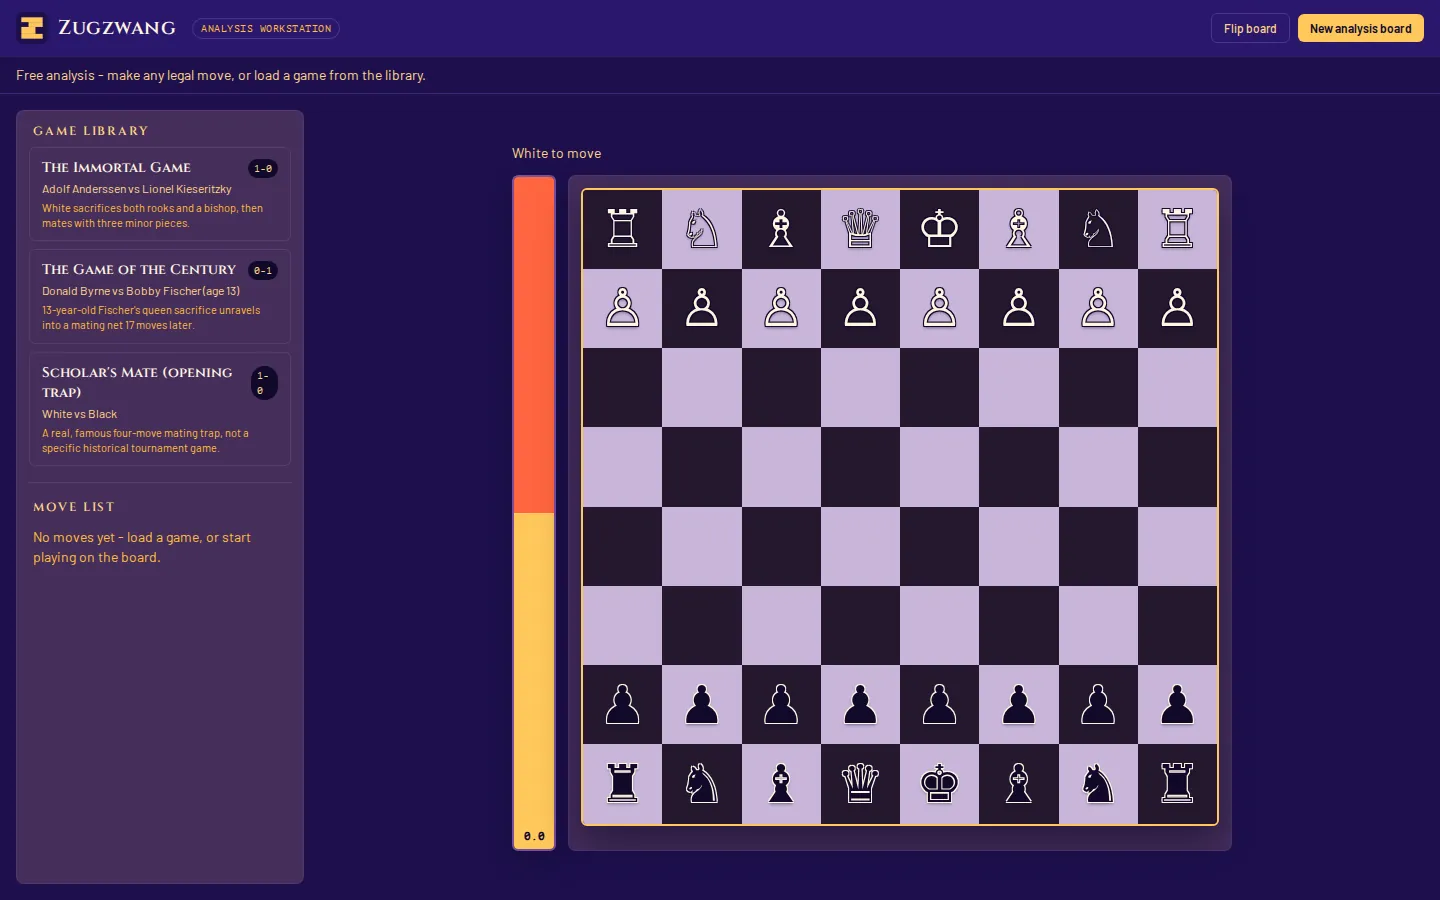Click the Analysis Workstation badge
The height and width of the screenshot is (900, 1440).
(266, 29)
